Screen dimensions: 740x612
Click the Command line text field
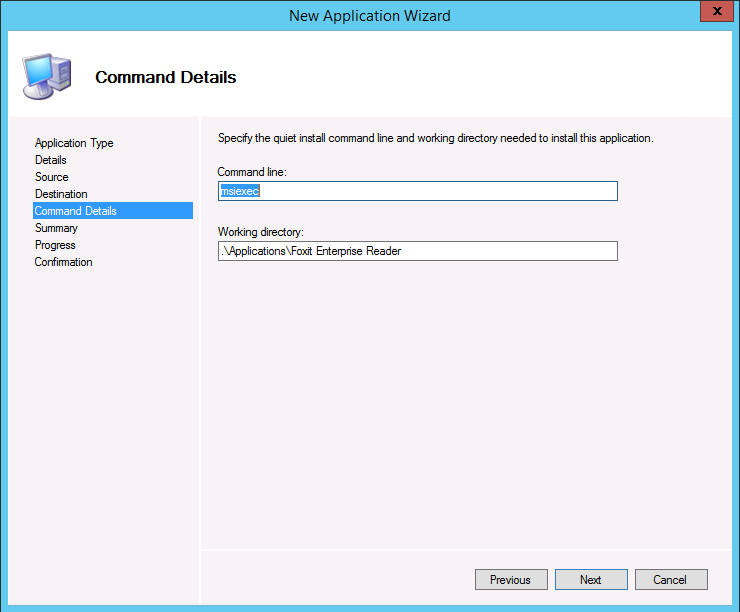(417, 191)
